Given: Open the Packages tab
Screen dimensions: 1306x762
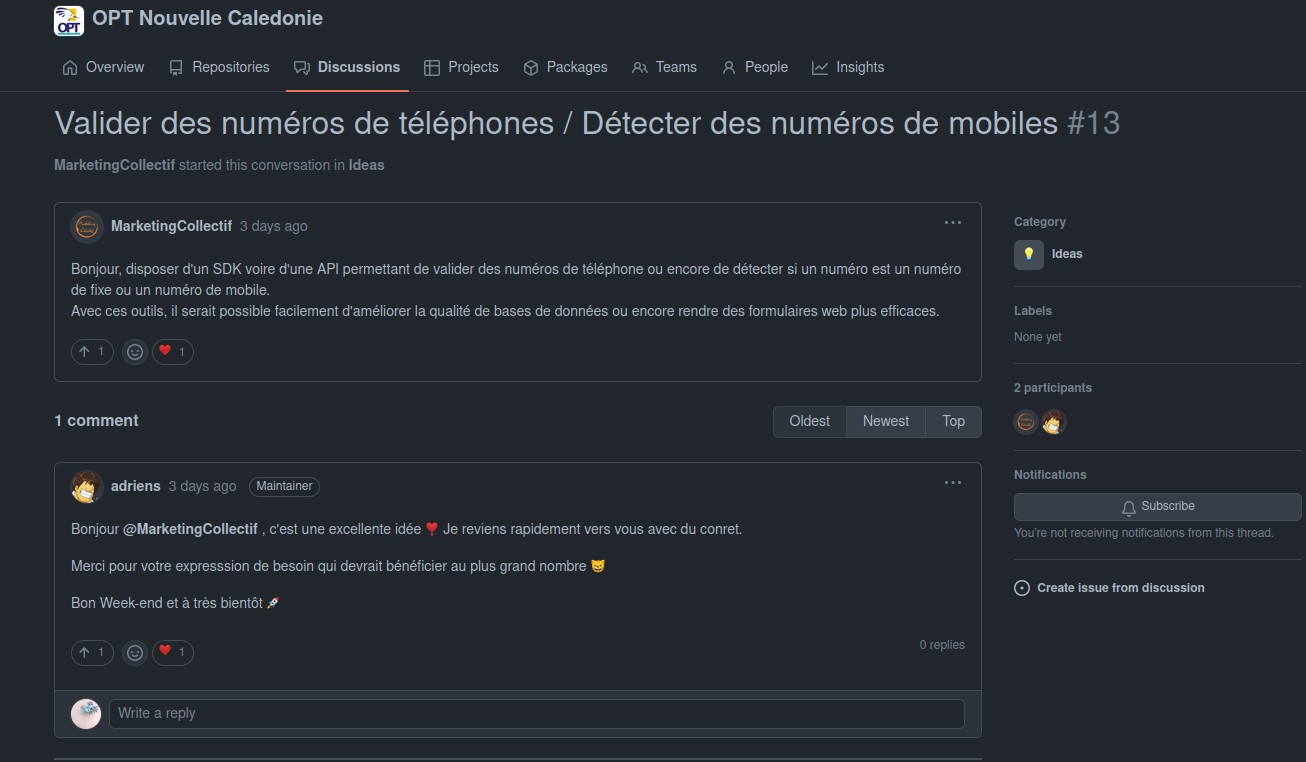Looking at the screenshot, I should [x=565, y=67].
